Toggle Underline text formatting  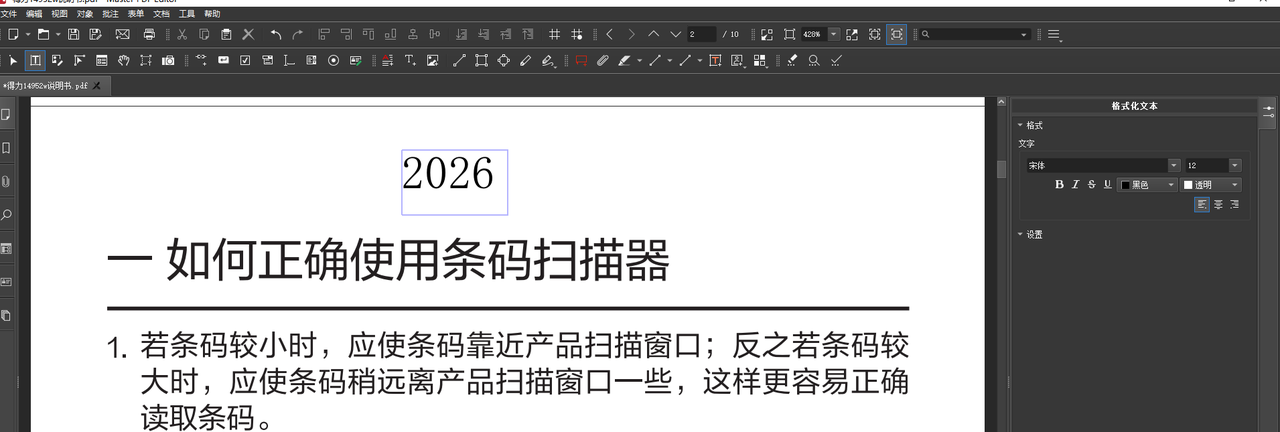click(x=1107, y=184)
